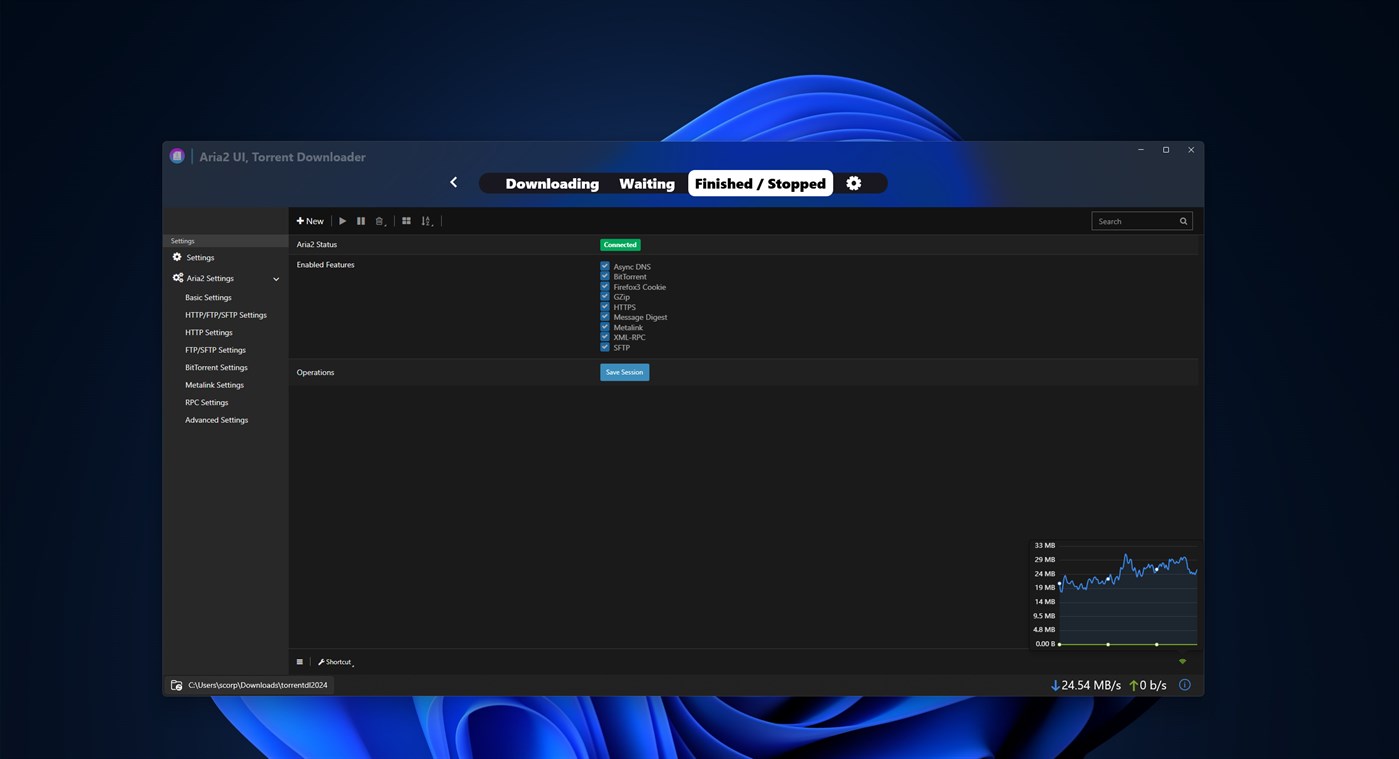Open the Shortcut dropdown arrow
This screenshot has height=759, width=1399.
click(x=353, y=665)
